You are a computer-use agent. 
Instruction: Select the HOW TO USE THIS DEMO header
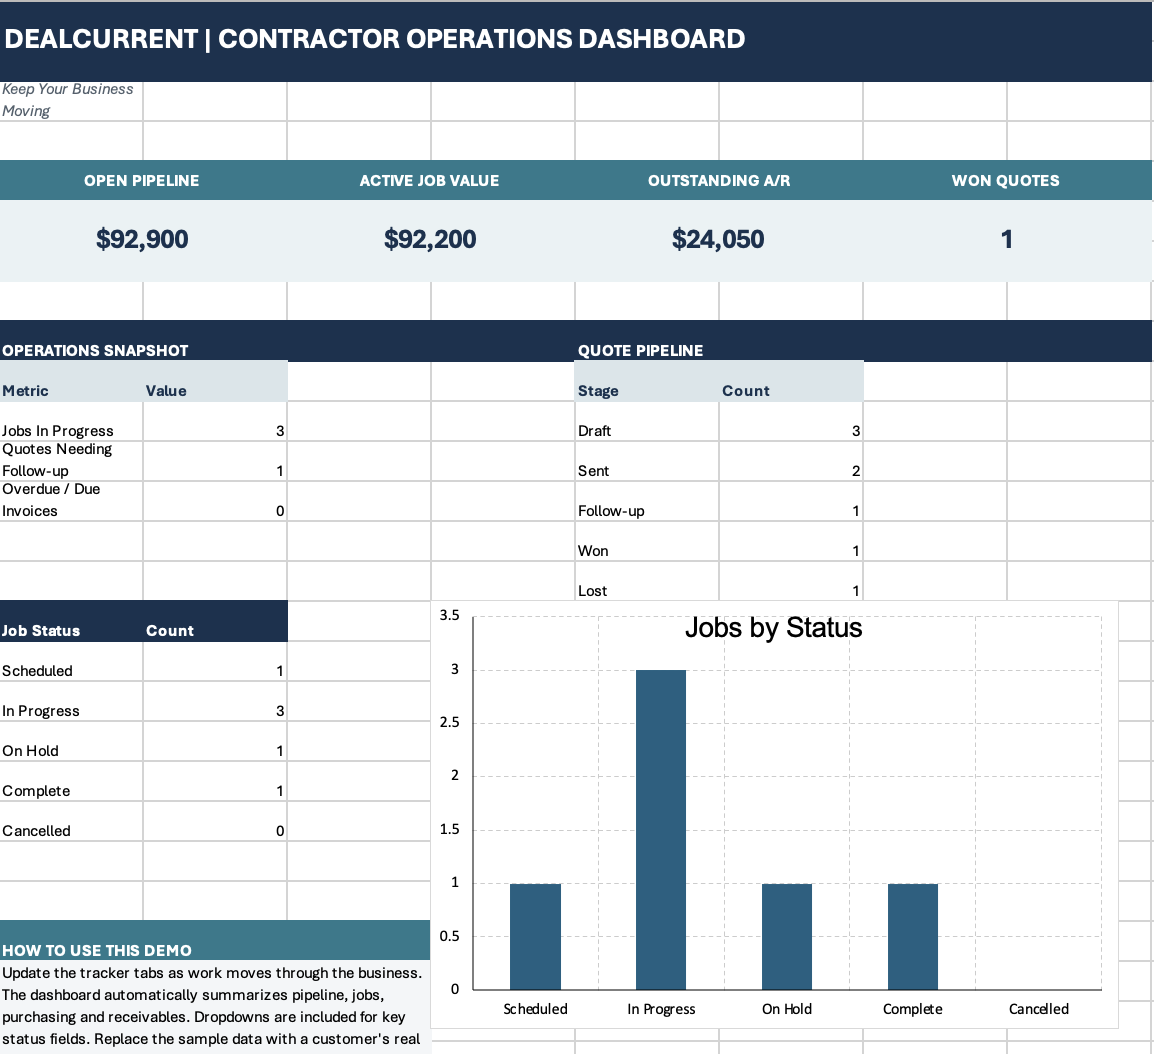point(215,941)
